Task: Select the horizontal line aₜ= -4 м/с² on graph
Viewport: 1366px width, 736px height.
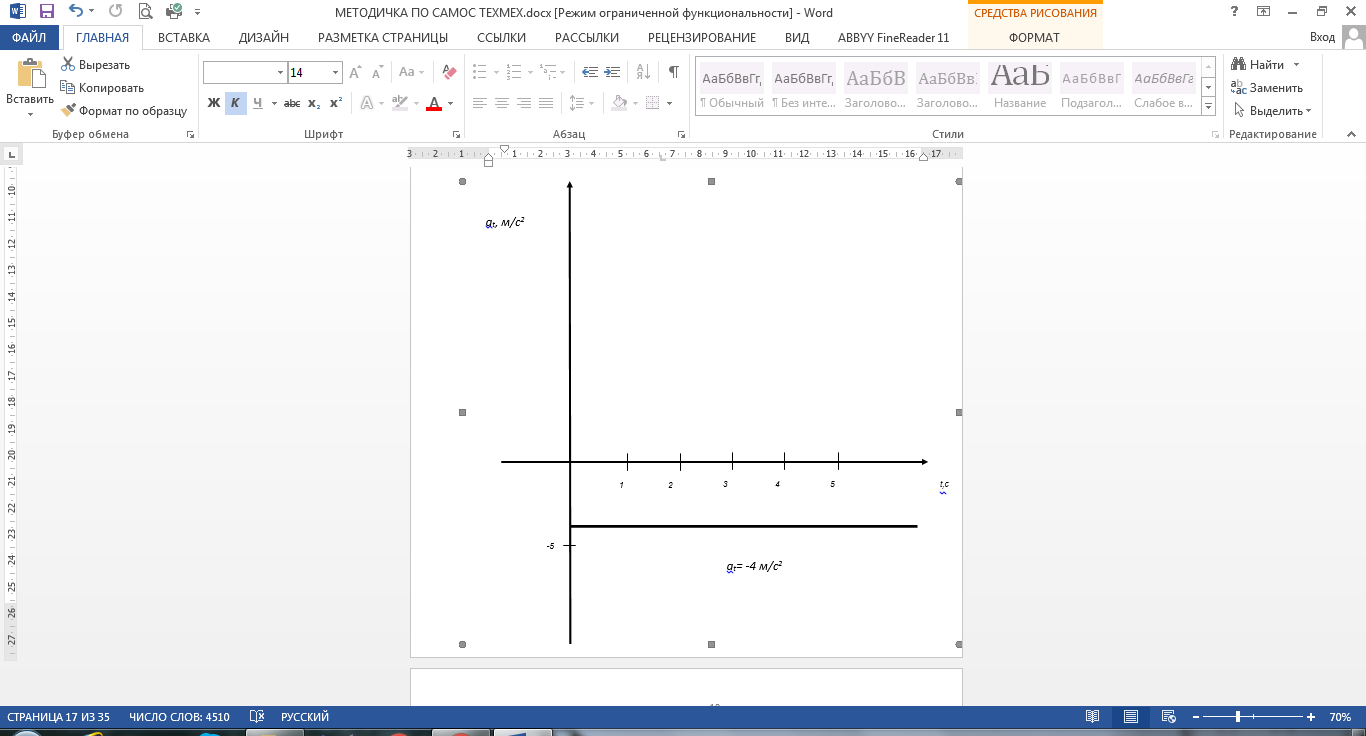Action: coord(743,526)
